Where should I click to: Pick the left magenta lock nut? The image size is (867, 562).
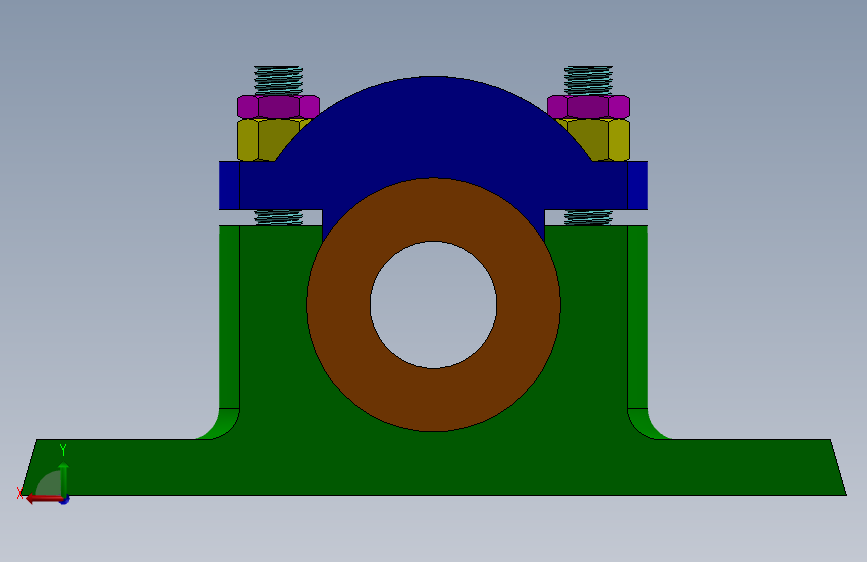279,107
